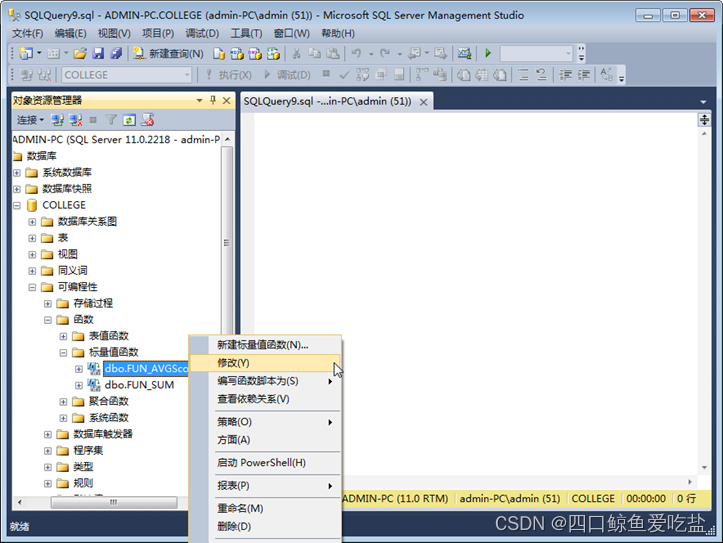The width and height of the screenshot is (723, 543).
Task: Select the 数据库触发器 folder
Action: coord(103,434)
